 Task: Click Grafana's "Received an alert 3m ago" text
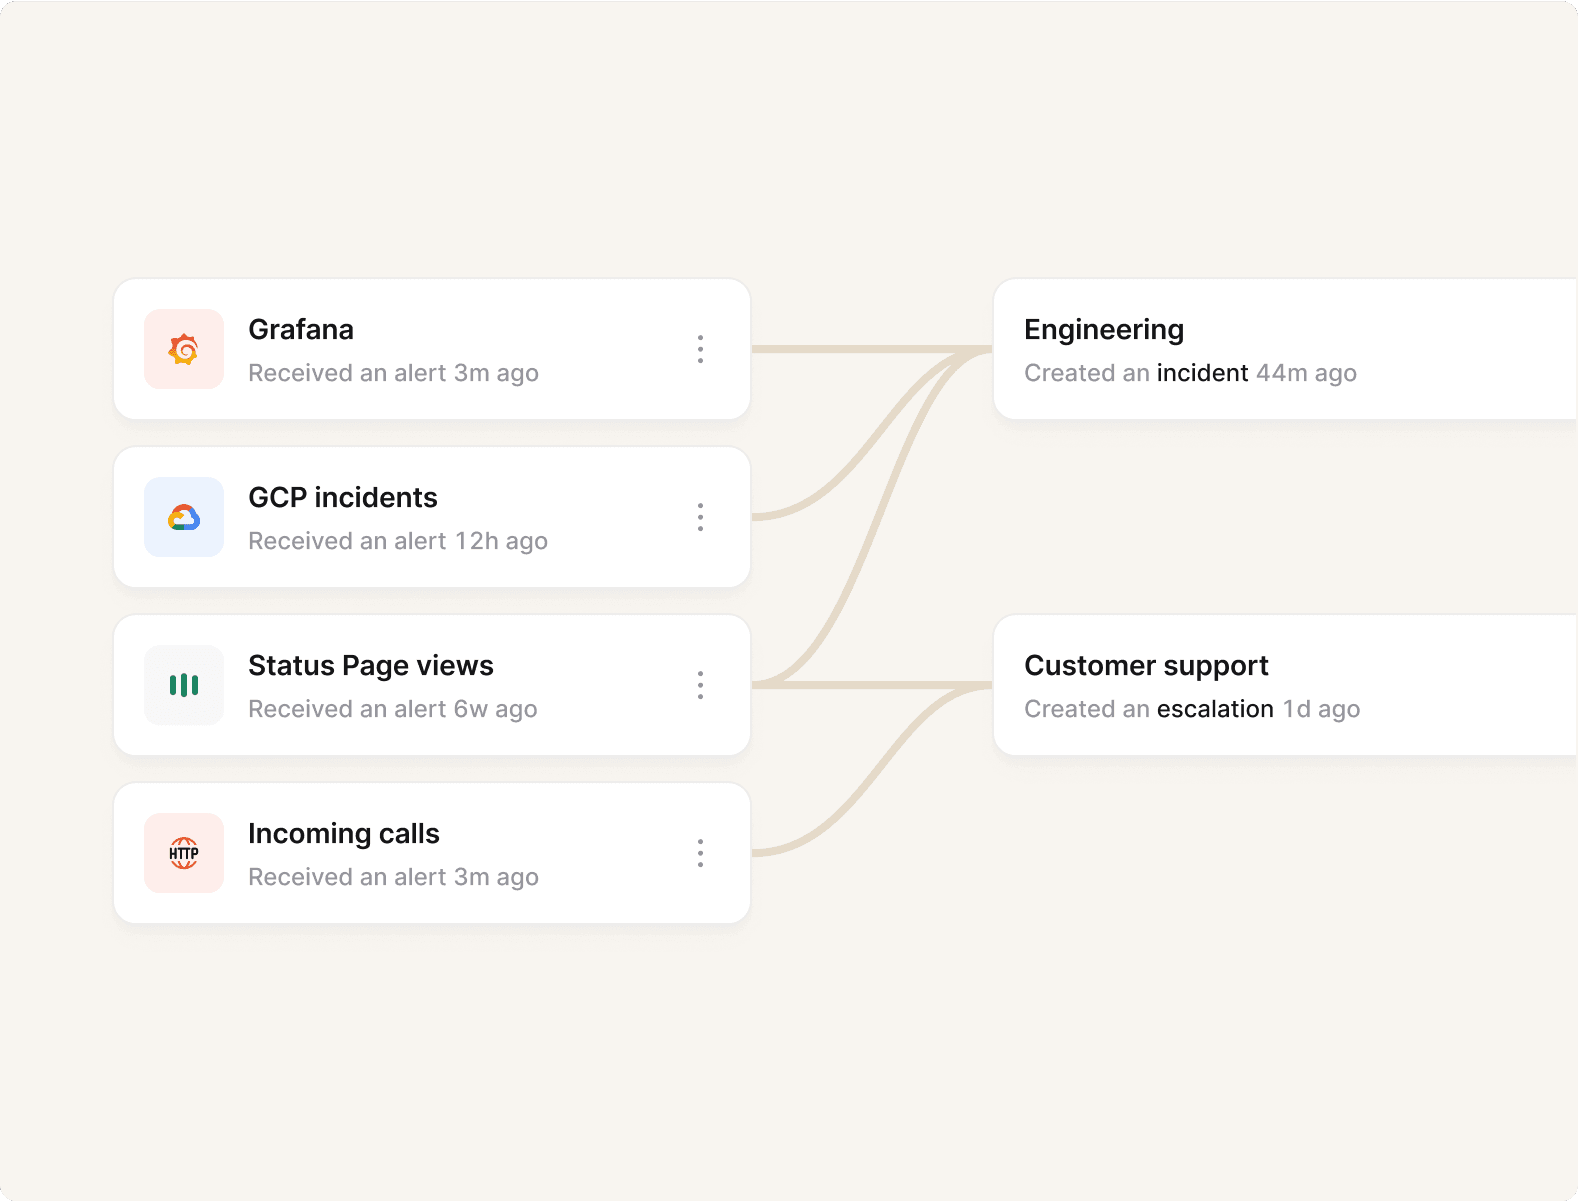click(393, 373)
